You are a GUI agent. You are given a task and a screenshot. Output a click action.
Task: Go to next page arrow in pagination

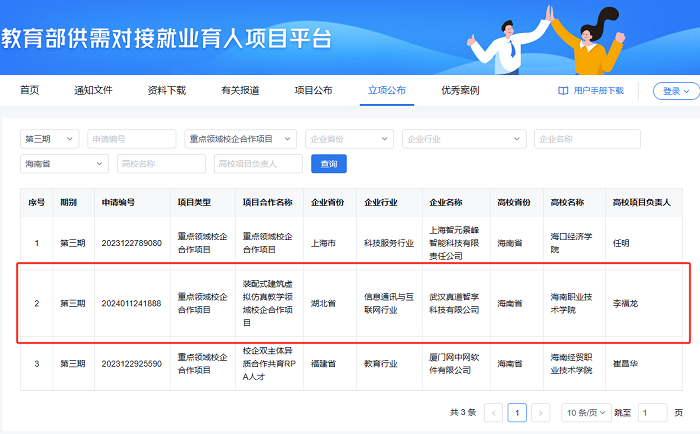click(541, 412)
